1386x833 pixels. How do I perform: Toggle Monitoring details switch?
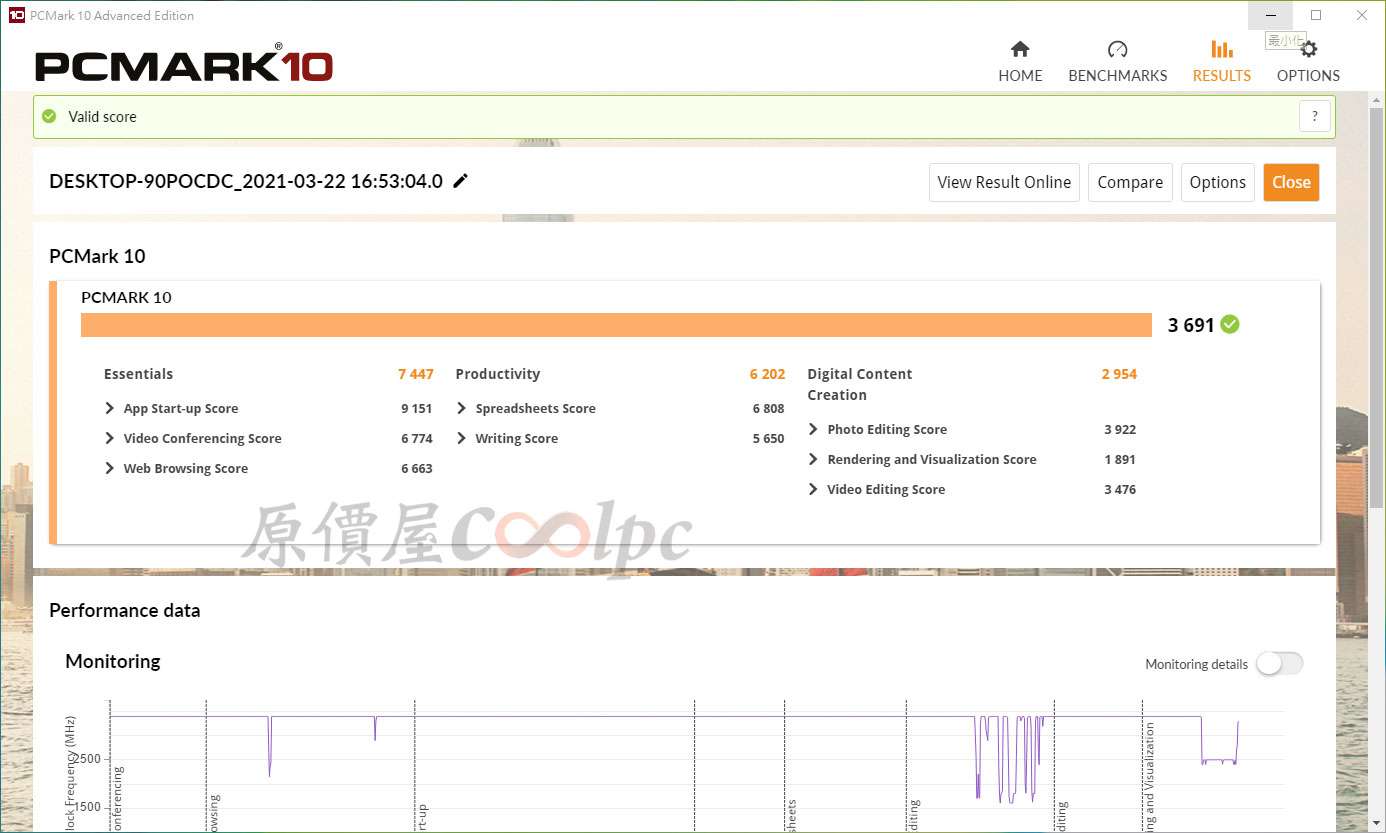coord(1279,663)
